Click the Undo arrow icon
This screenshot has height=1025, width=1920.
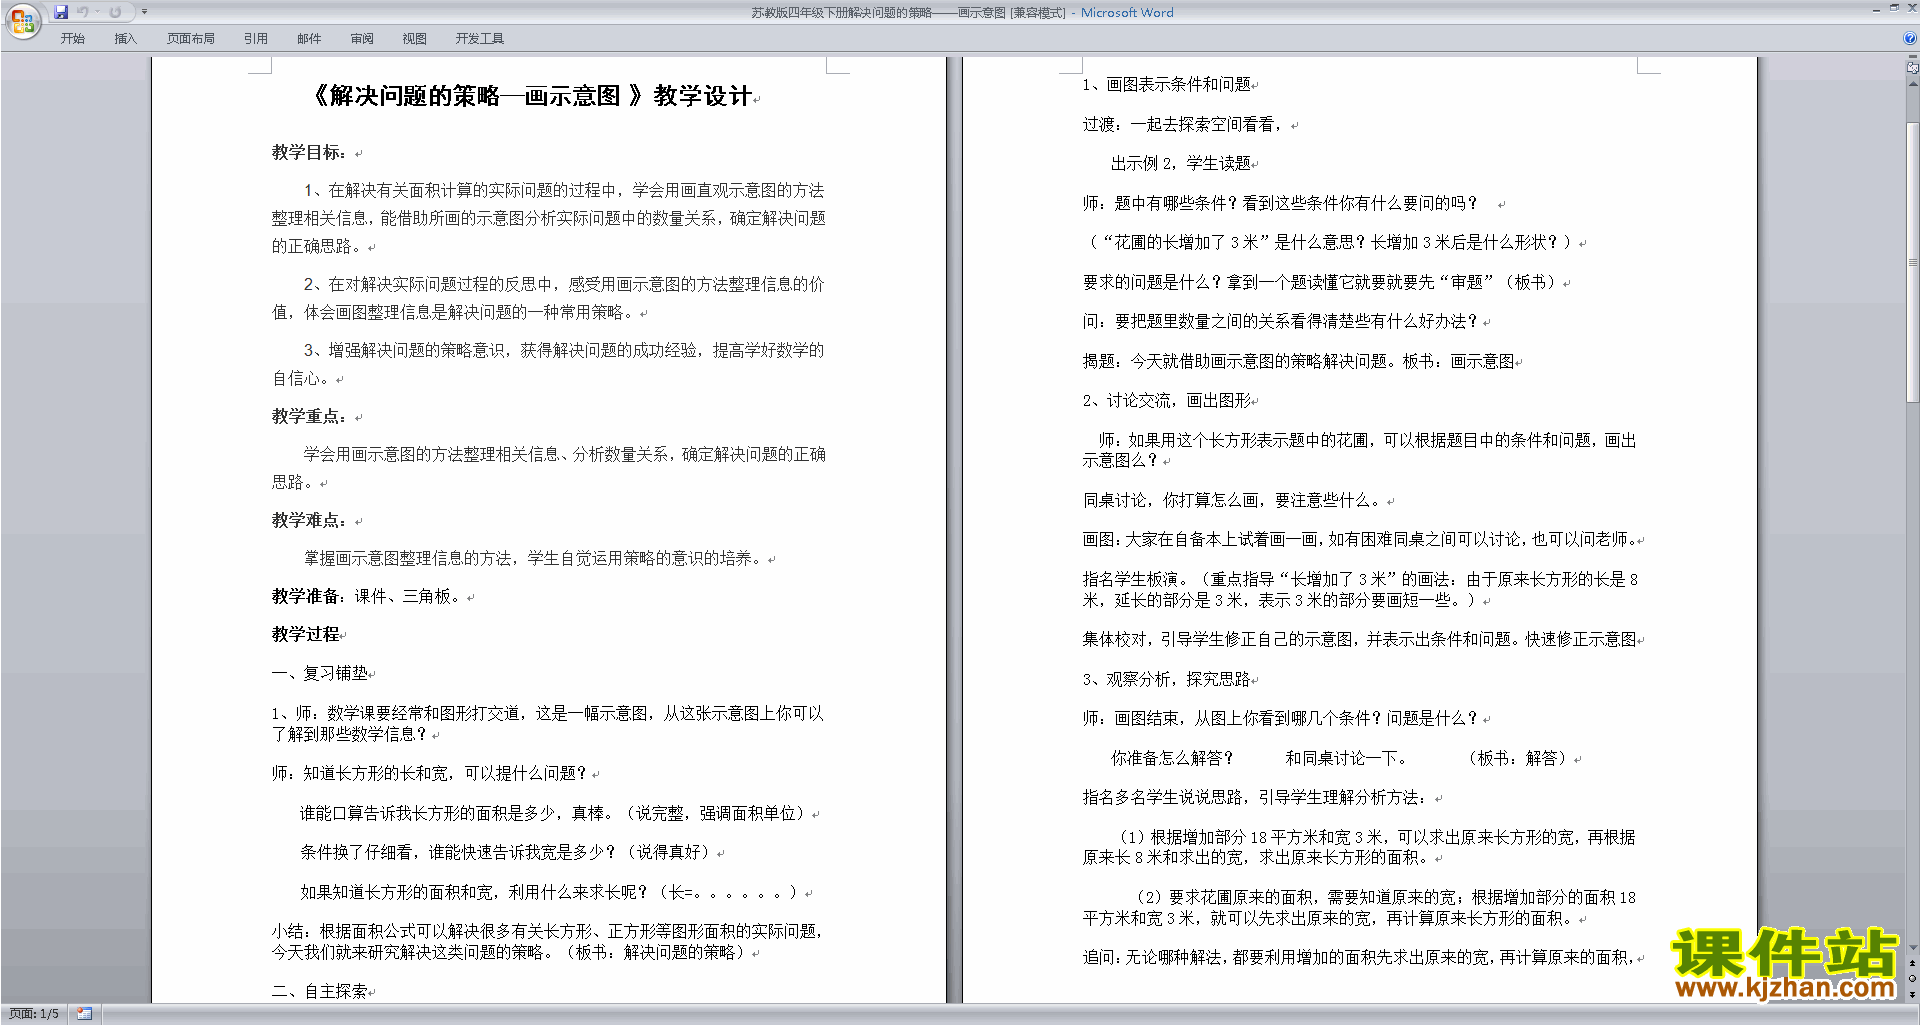[x=83, y=12]
